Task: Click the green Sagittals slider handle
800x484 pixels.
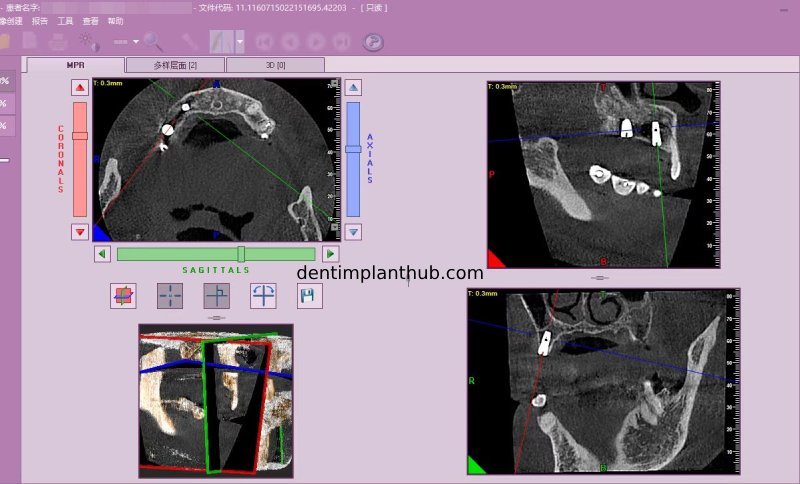Action: tap(241, 254)
